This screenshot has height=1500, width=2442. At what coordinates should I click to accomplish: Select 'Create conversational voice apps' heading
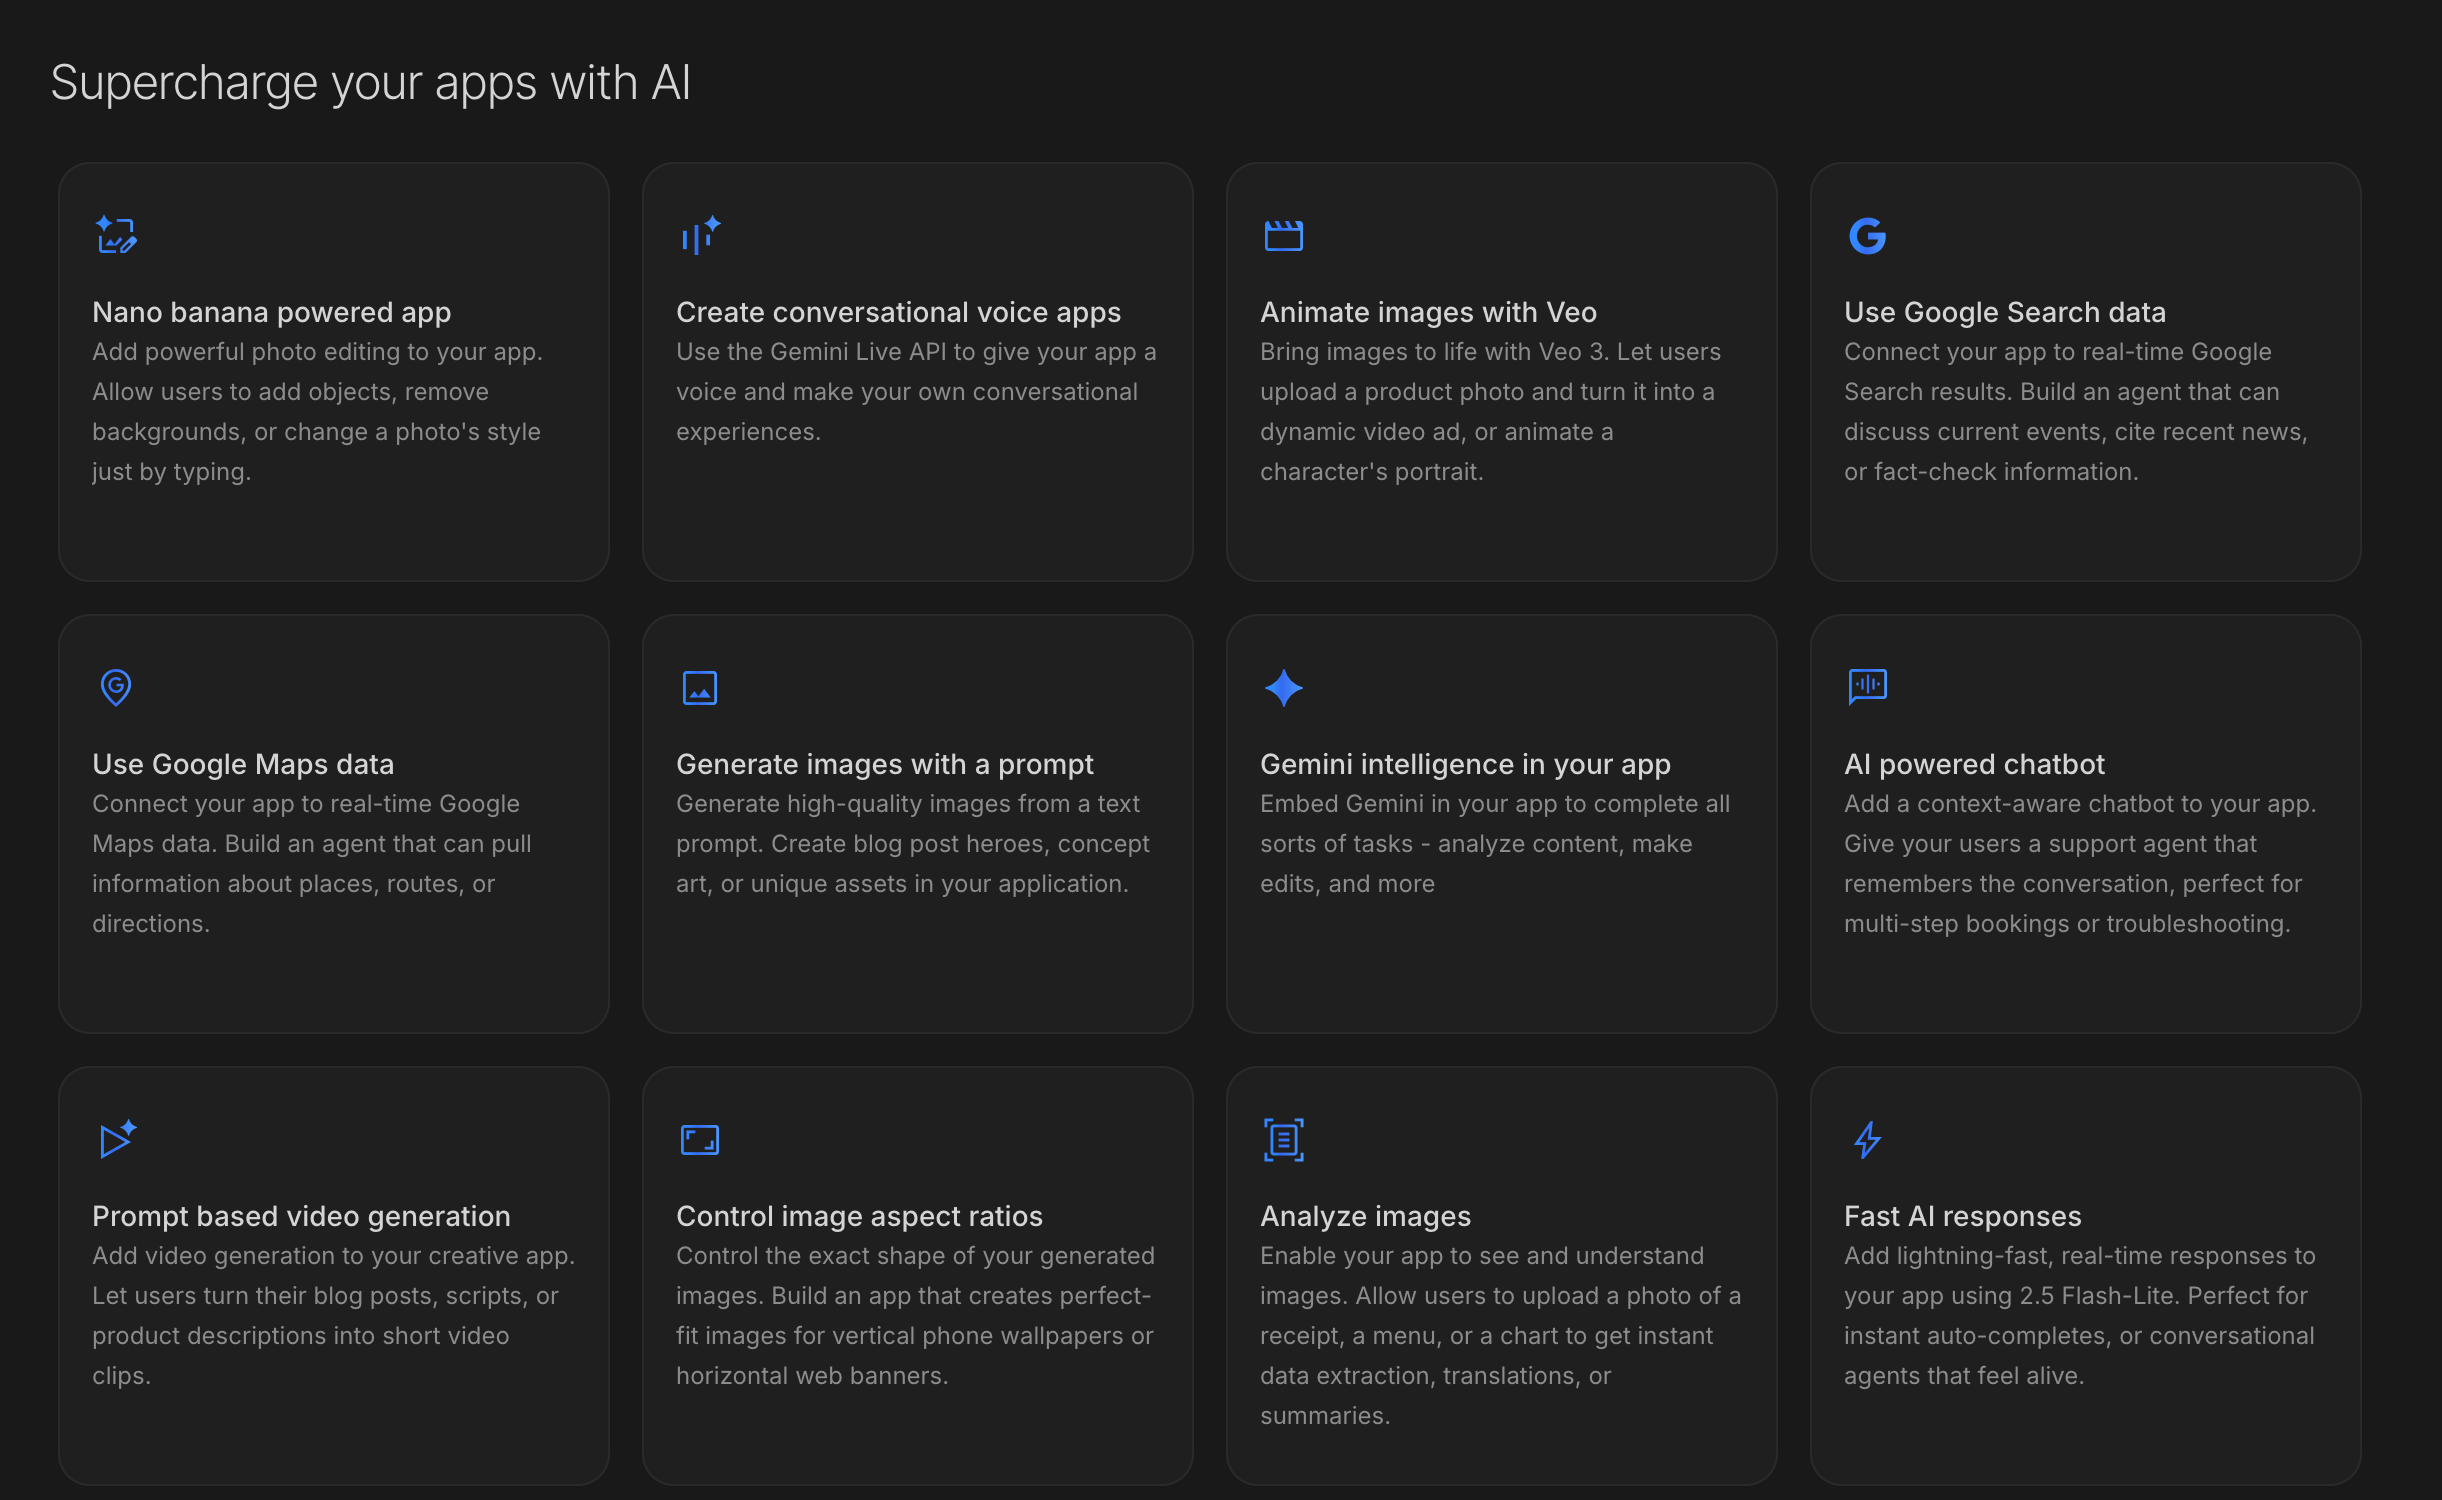(x=898, y=312)
